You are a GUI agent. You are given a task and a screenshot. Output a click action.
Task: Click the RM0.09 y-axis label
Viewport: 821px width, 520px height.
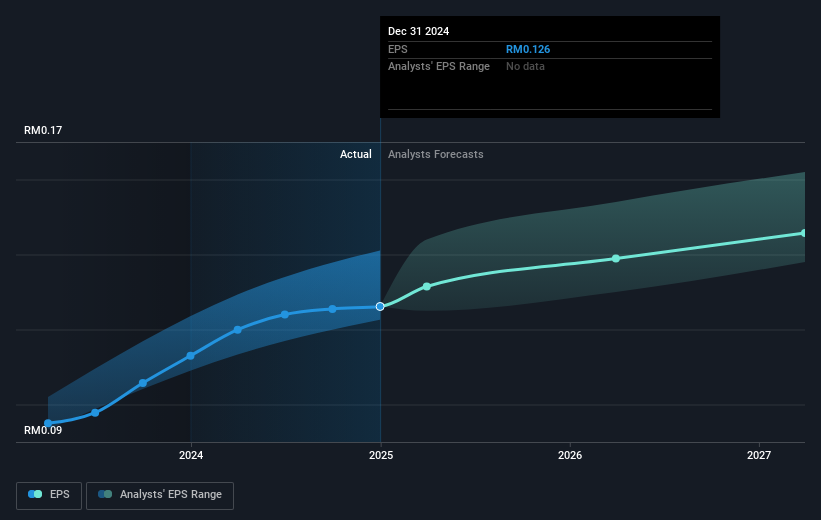(x=43, y=430)
